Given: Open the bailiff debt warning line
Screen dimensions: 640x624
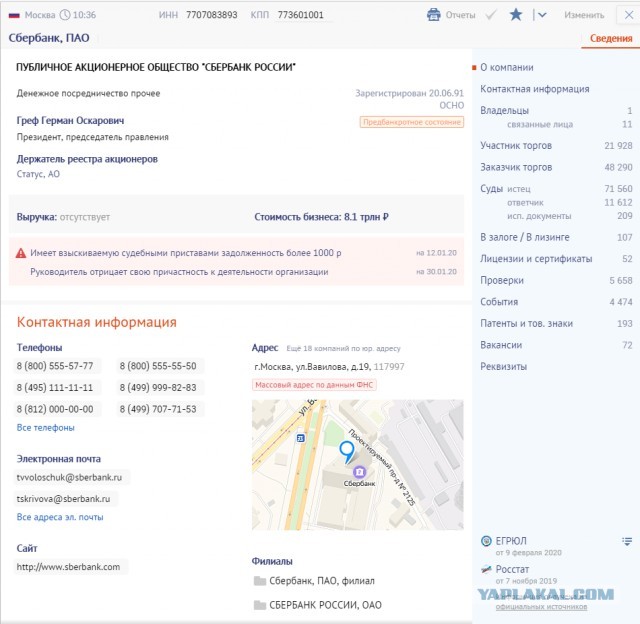Looking at the screenshot, I should coord(186,253).
